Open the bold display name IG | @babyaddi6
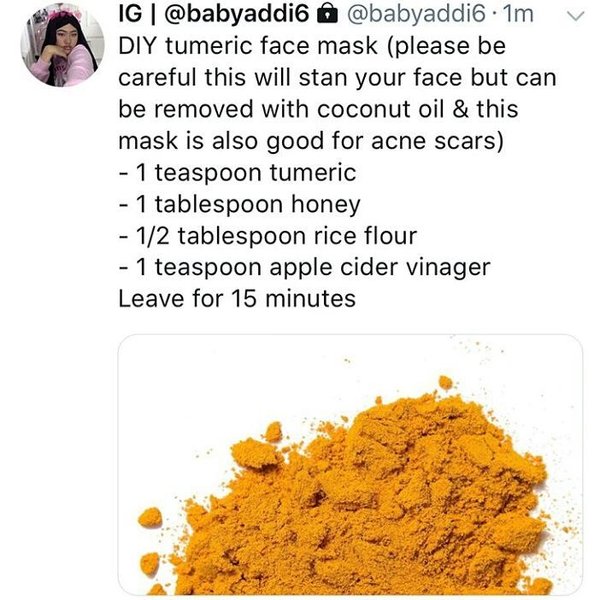This screenshot has width=600, height=600. coord(214,14)
